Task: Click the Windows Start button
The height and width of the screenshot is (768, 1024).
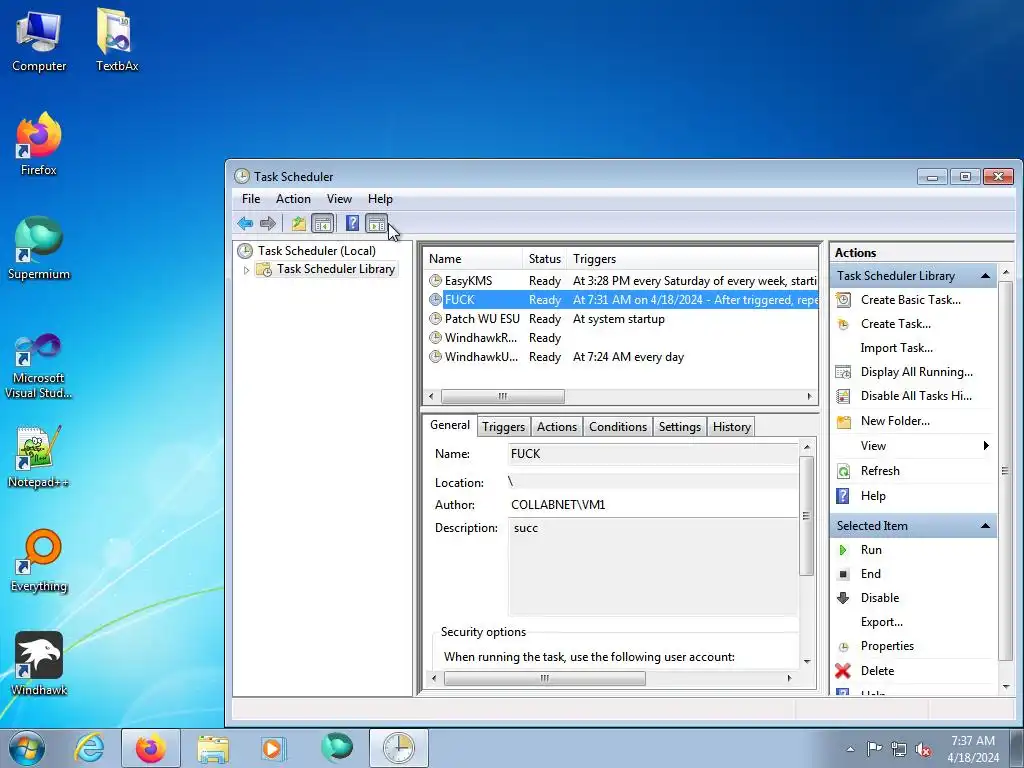Action: 27,748
